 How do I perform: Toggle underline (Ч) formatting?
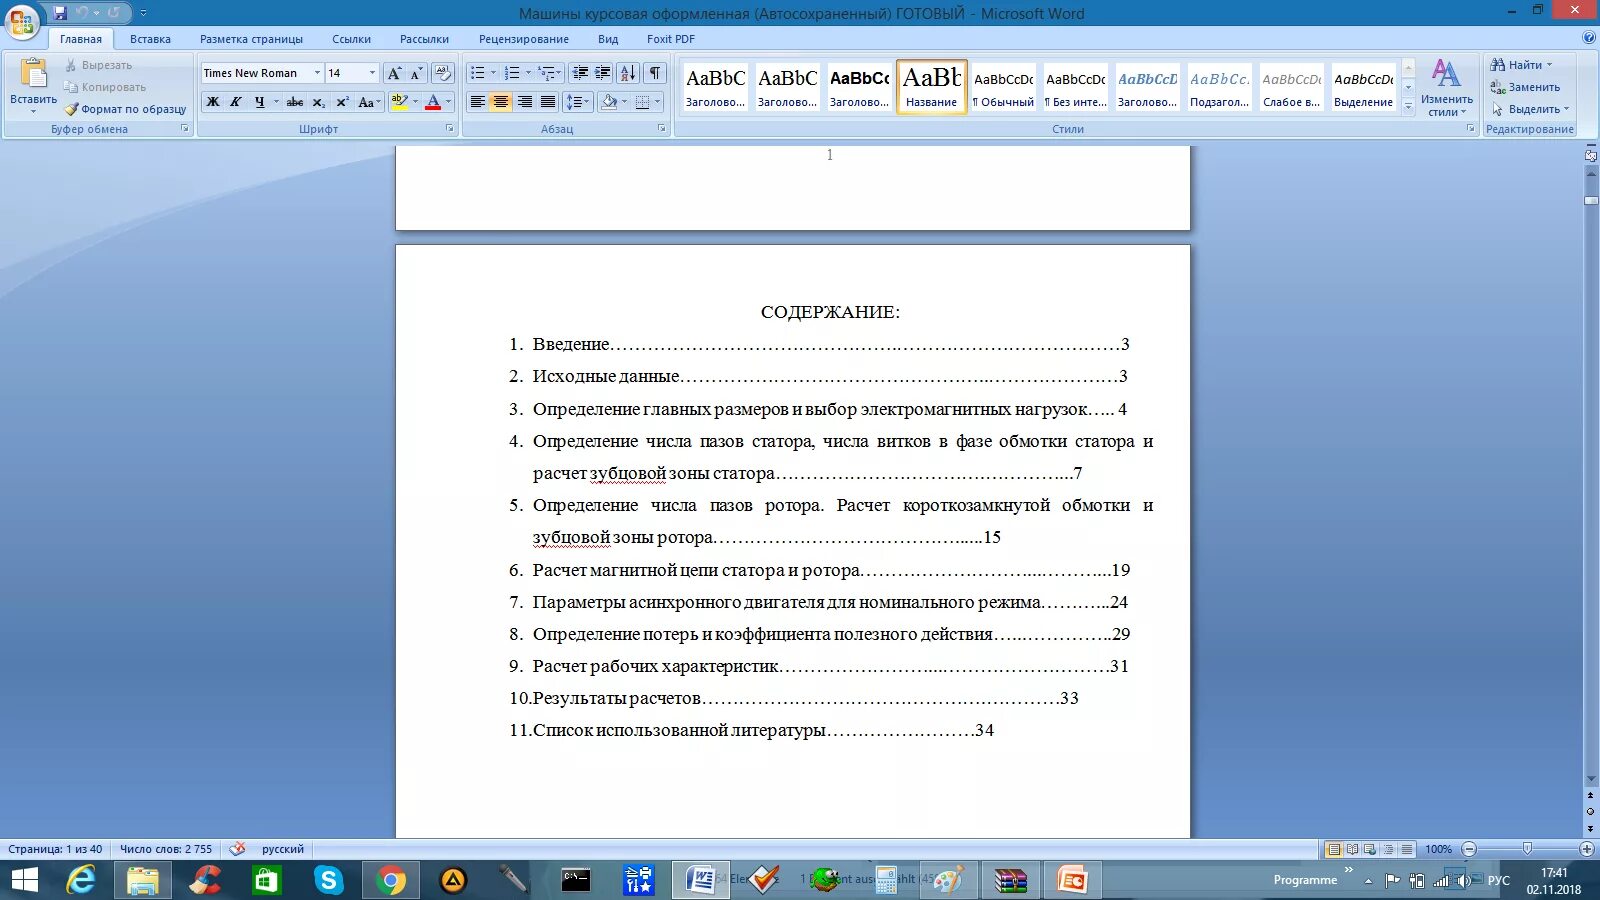coord(259,102)
